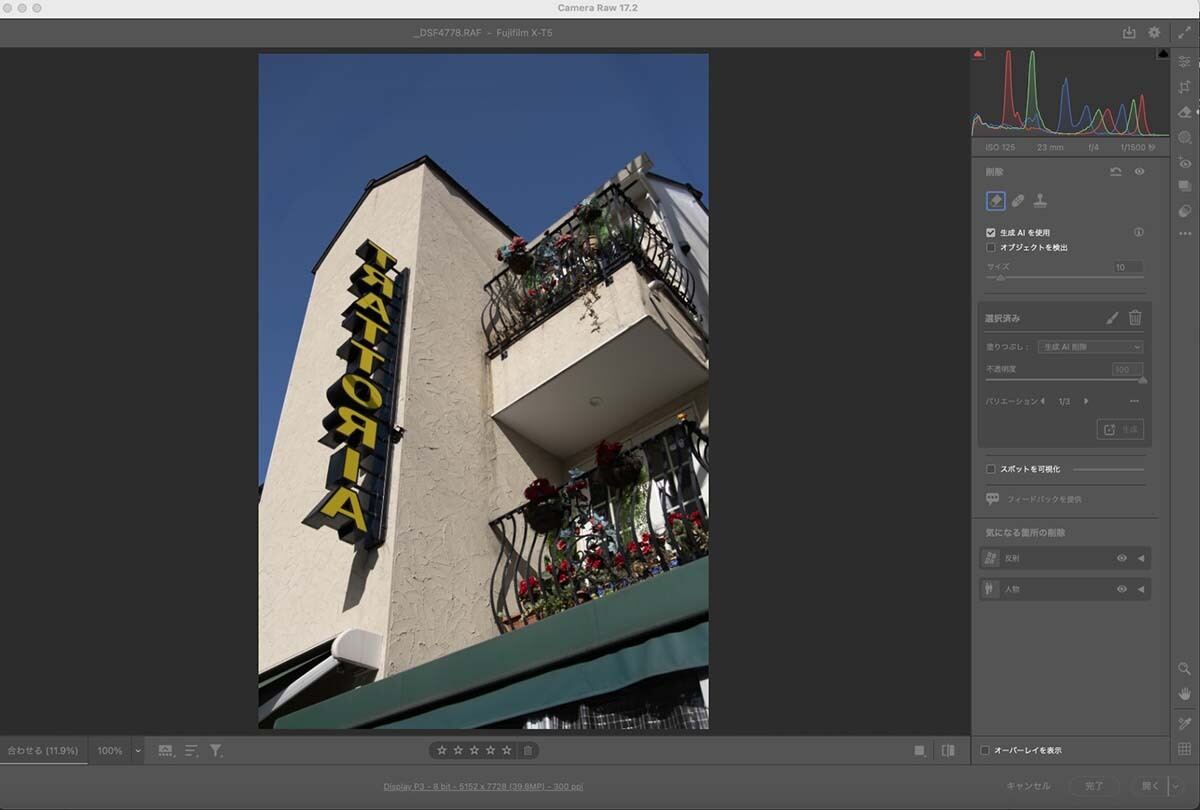This screenshot has width=1200, height=810.
Task: Choose the Clone stamp mode
Action: tap(1040, 201)
